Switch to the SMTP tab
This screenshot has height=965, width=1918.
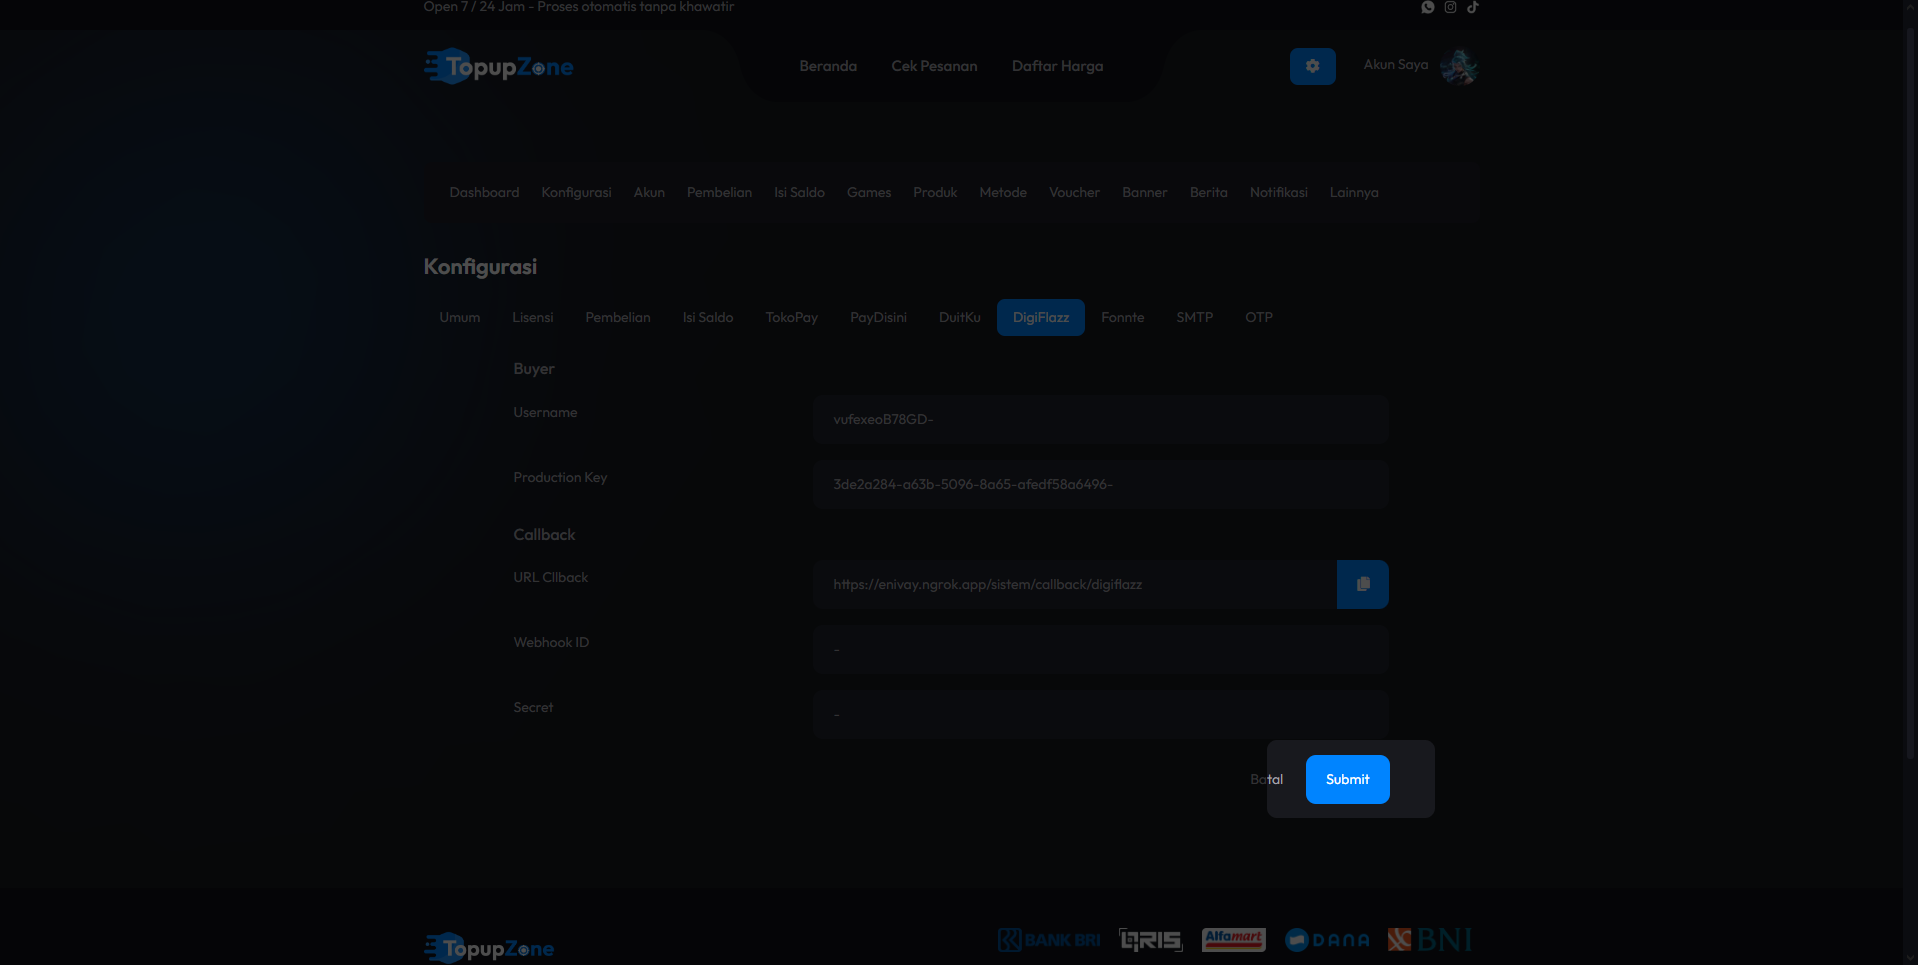point(1194,317)
